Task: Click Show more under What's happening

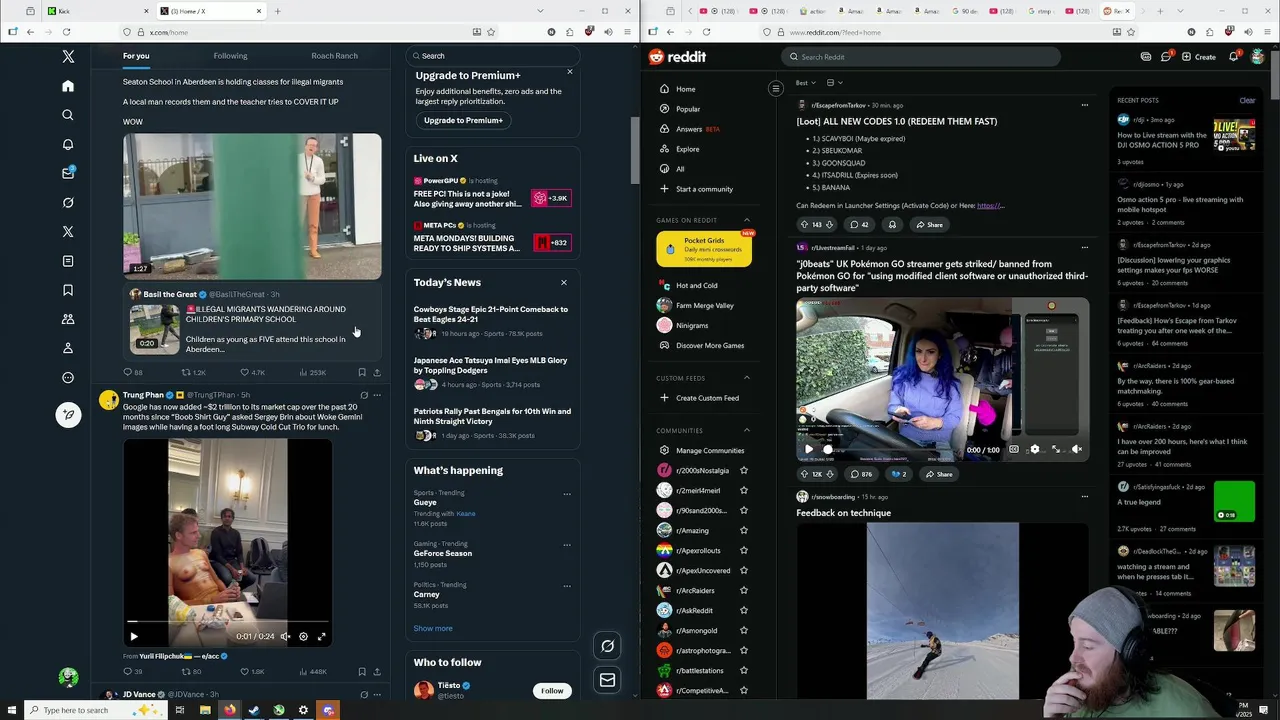Action: [x=433, y=628]
